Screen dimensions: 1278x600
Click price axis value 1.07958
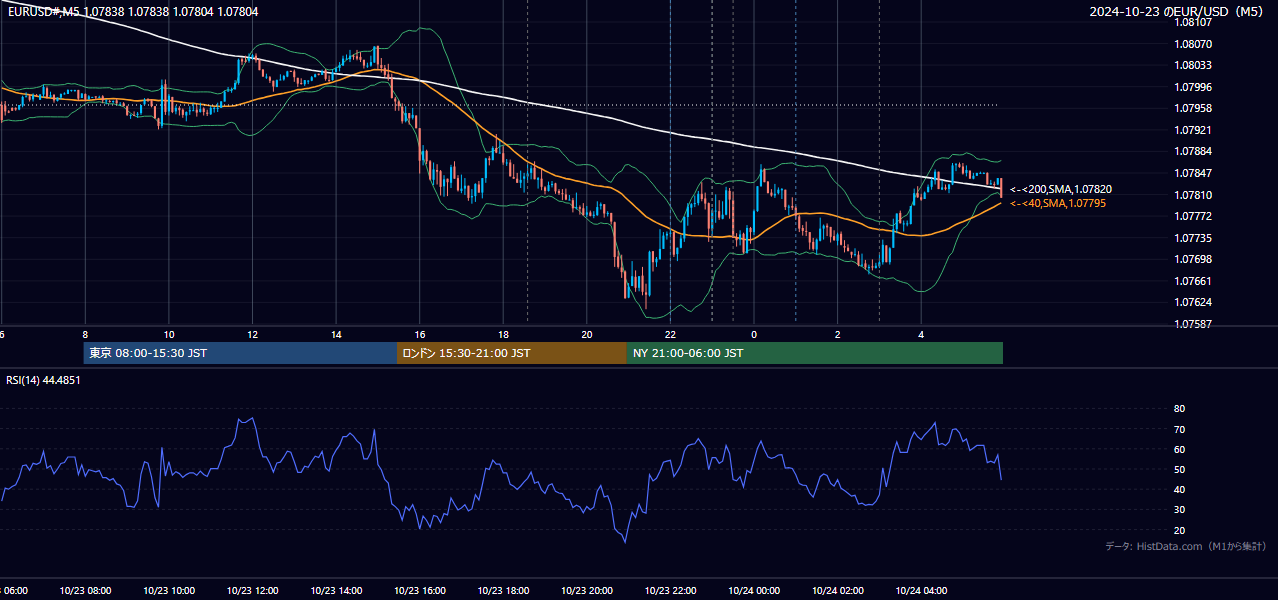click(1194, 108)
